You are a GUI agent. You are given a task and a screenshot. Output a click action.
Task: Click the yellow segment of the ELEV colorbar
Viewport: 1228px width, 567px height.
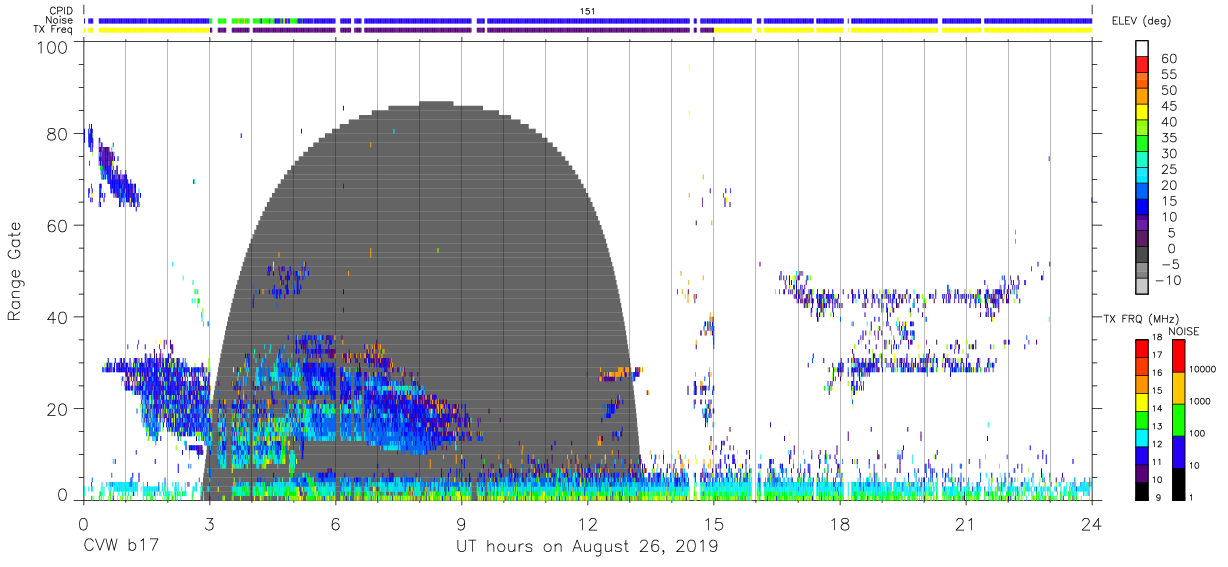[x=1142, y=113]
